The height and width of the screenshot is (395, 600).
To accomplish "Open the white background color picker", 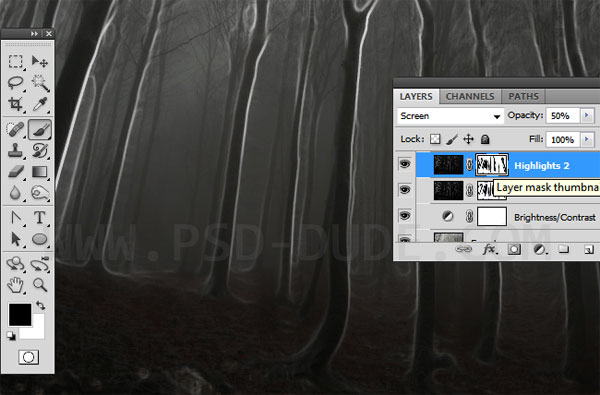I will click(x=38, y=331).
